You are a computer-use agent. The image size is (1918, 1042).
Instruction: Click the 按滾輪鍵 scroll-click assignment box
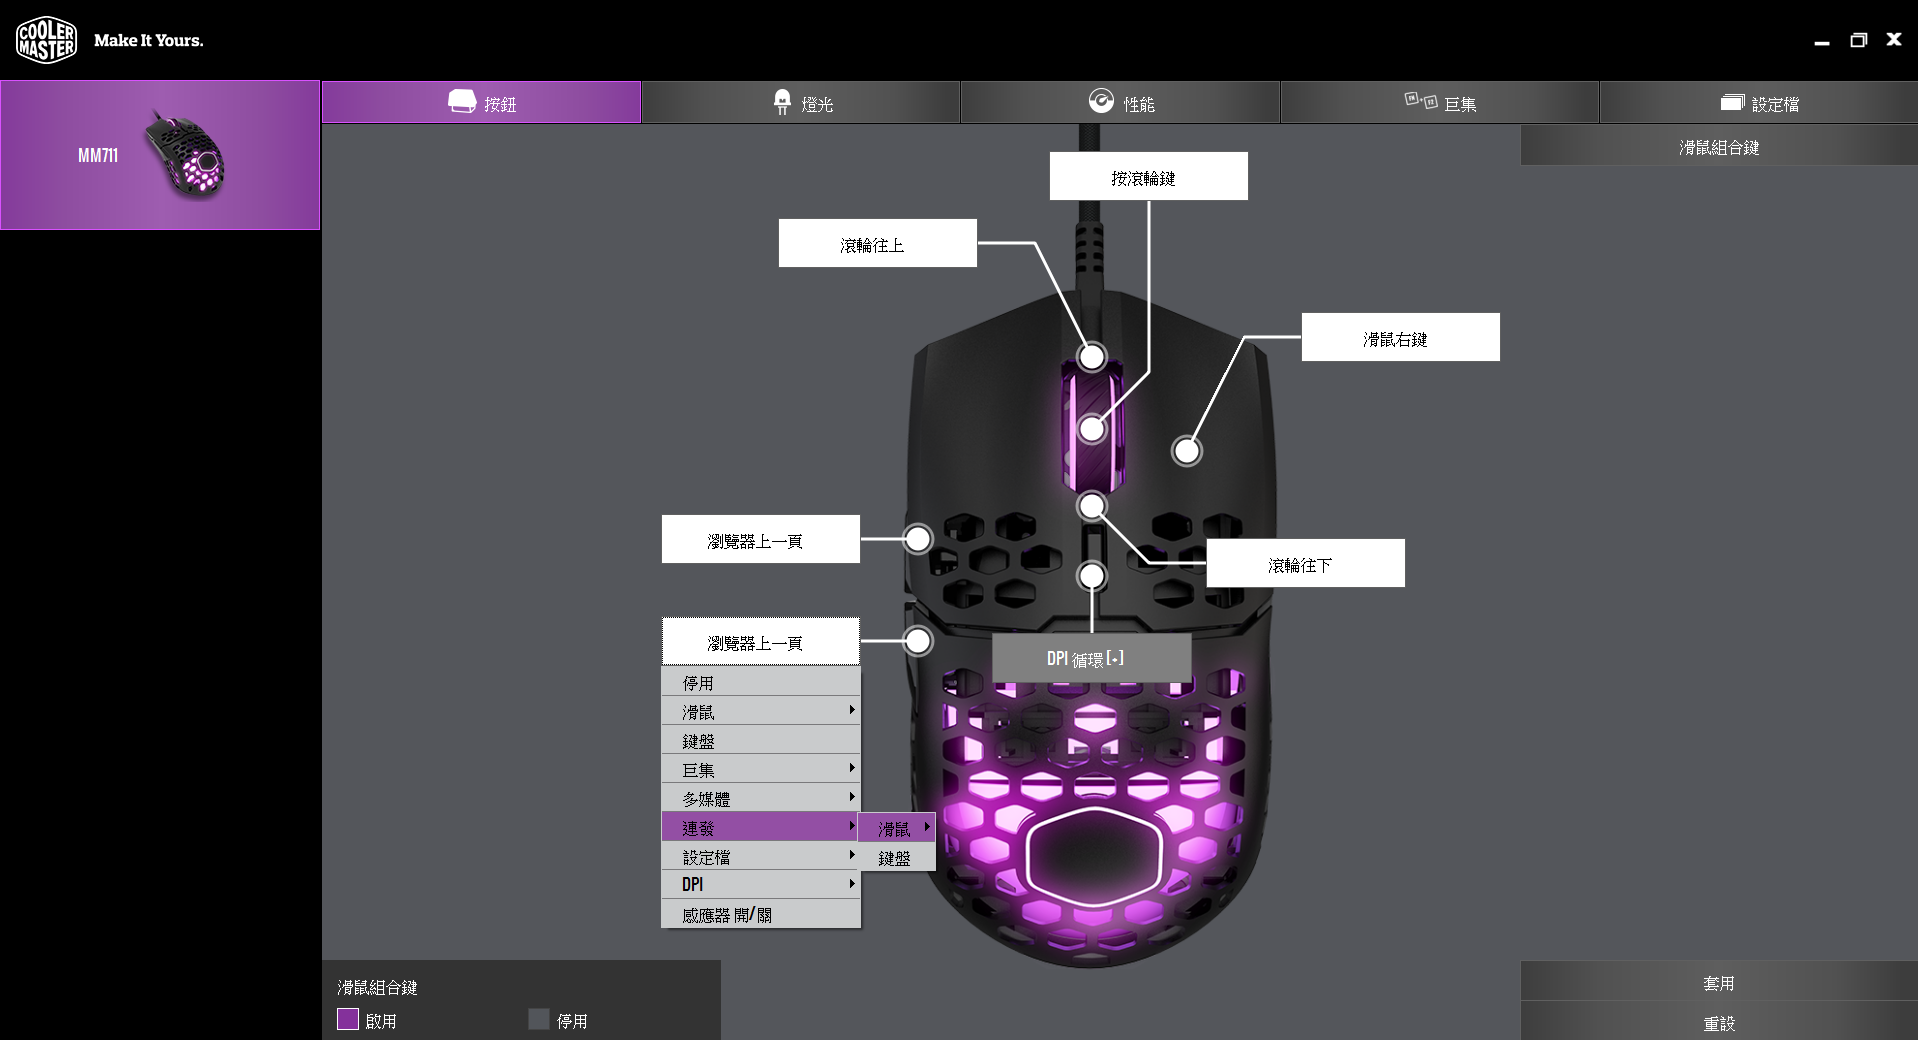[x=1148, y=177]
